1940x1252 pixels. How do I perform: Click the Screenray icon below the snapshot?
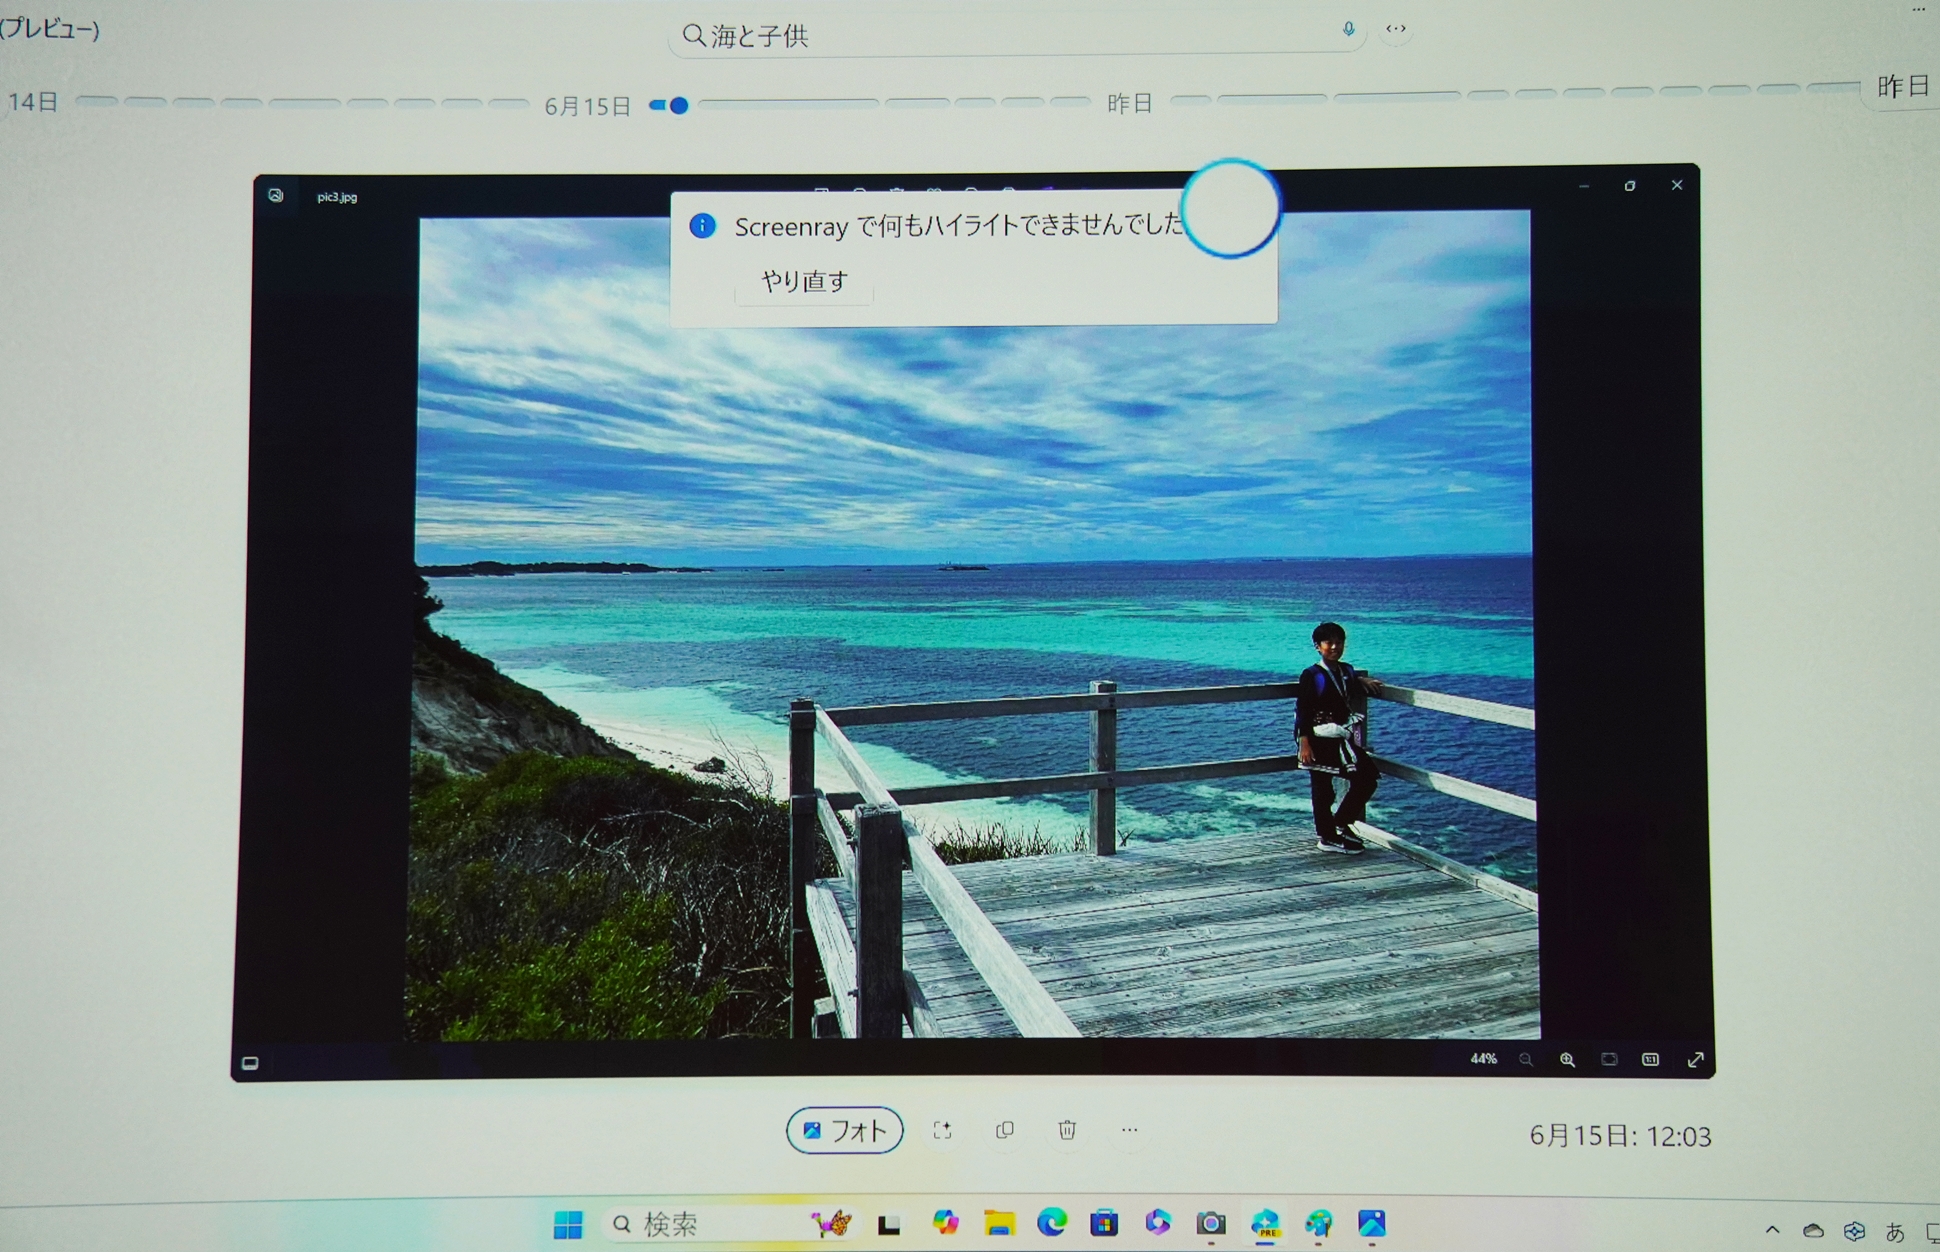click(942, 1130)
